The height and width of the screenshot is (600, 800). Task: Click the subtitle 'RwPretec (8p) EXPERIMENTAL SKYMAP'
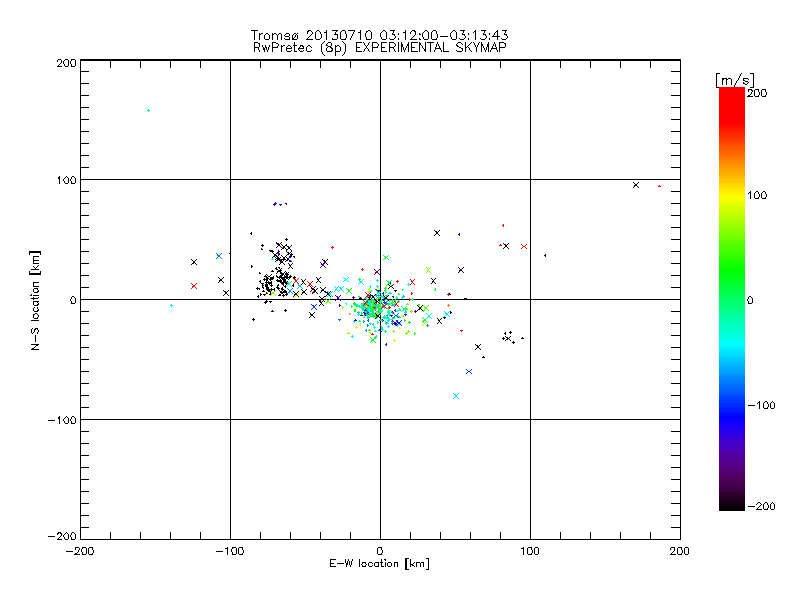point(380,48)
